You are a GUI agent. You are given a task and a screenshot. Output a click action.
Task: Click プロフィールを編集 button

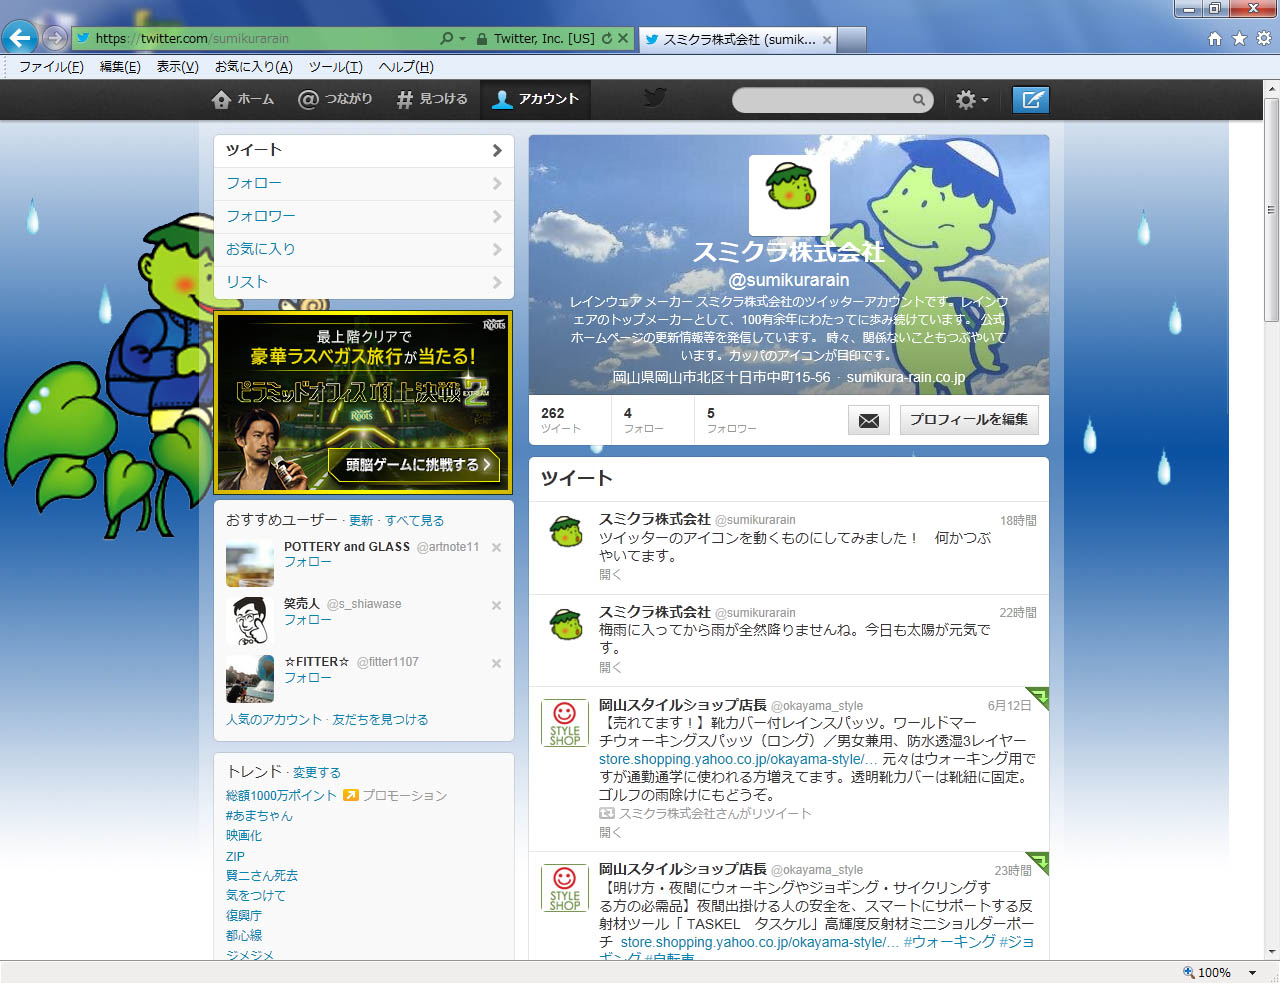tap(969, 420)
